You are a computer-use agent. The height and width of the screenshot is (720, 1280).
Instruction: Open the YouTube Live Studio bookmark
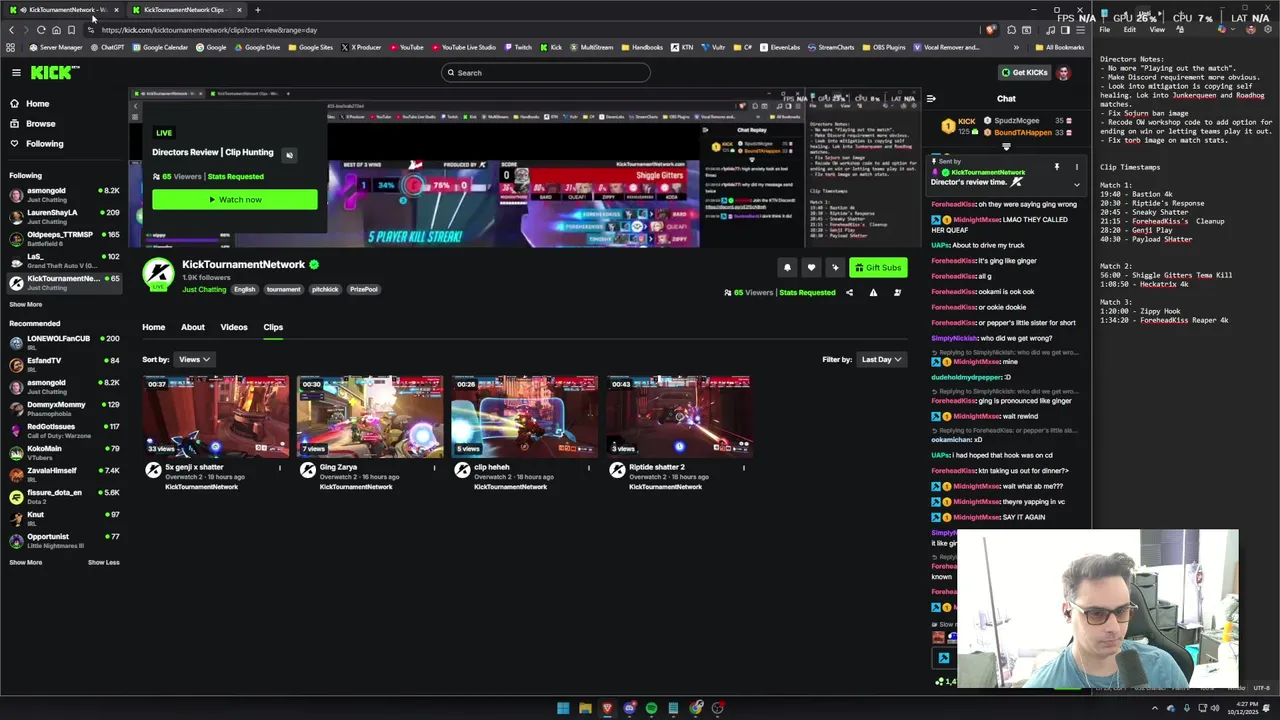463,47
